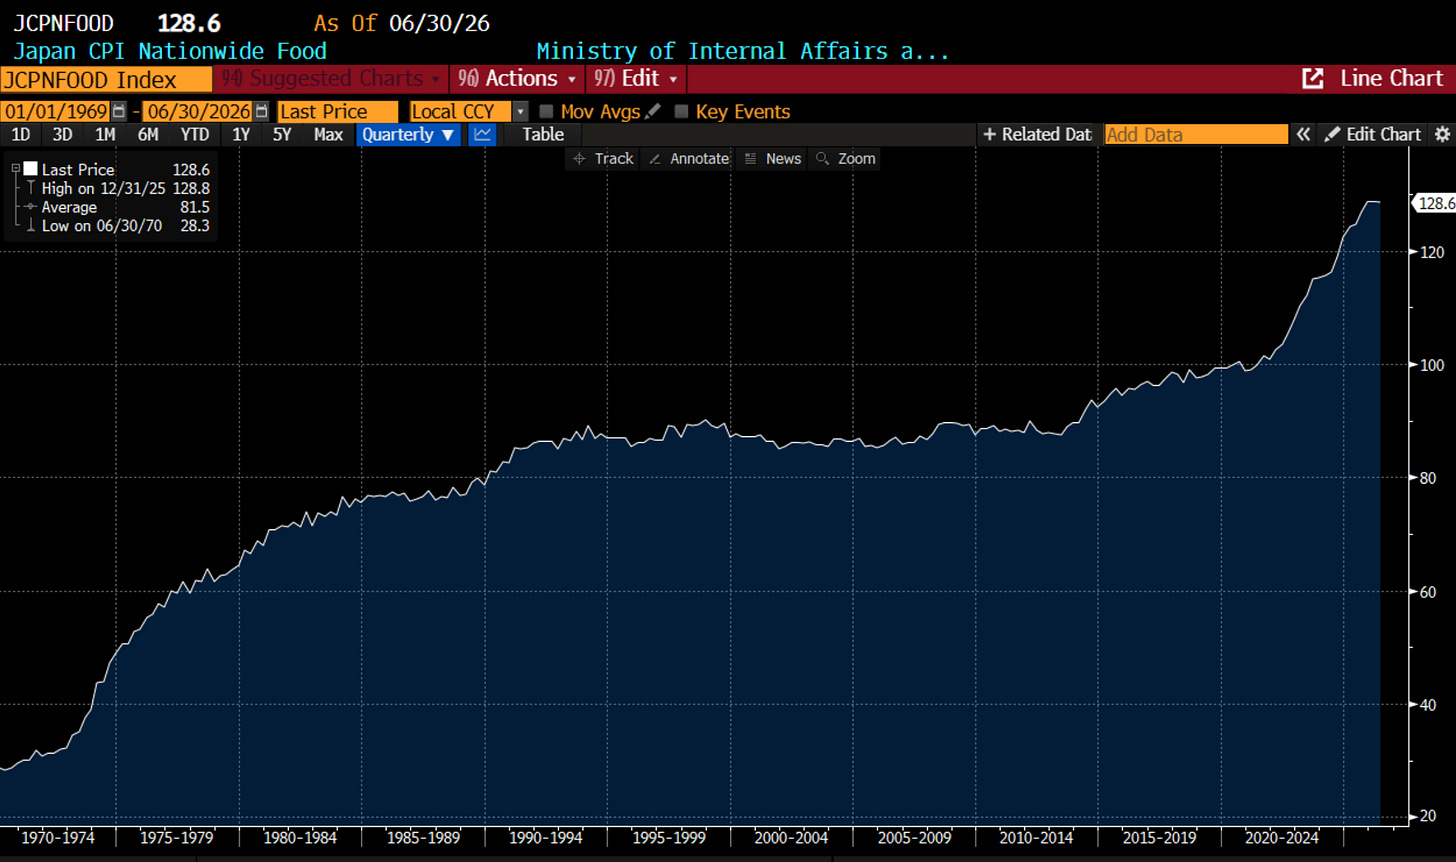Collapse panel with double chevron icon
Screen dimensions: 1456x862
tap(1303, 135)
